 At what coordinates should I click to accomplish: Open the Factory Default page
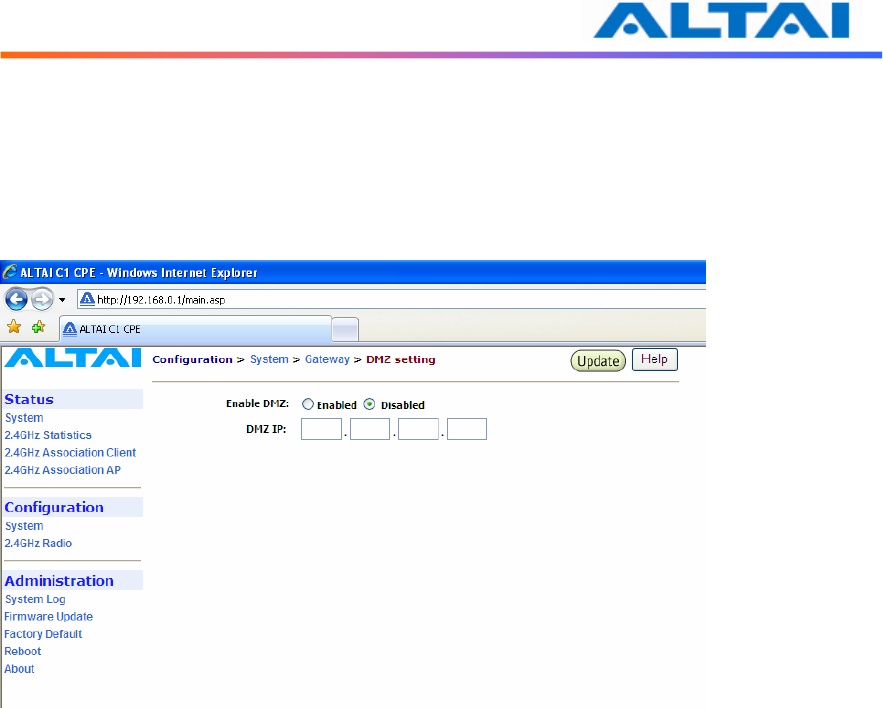pyautogui.click(x=43, y=634)
